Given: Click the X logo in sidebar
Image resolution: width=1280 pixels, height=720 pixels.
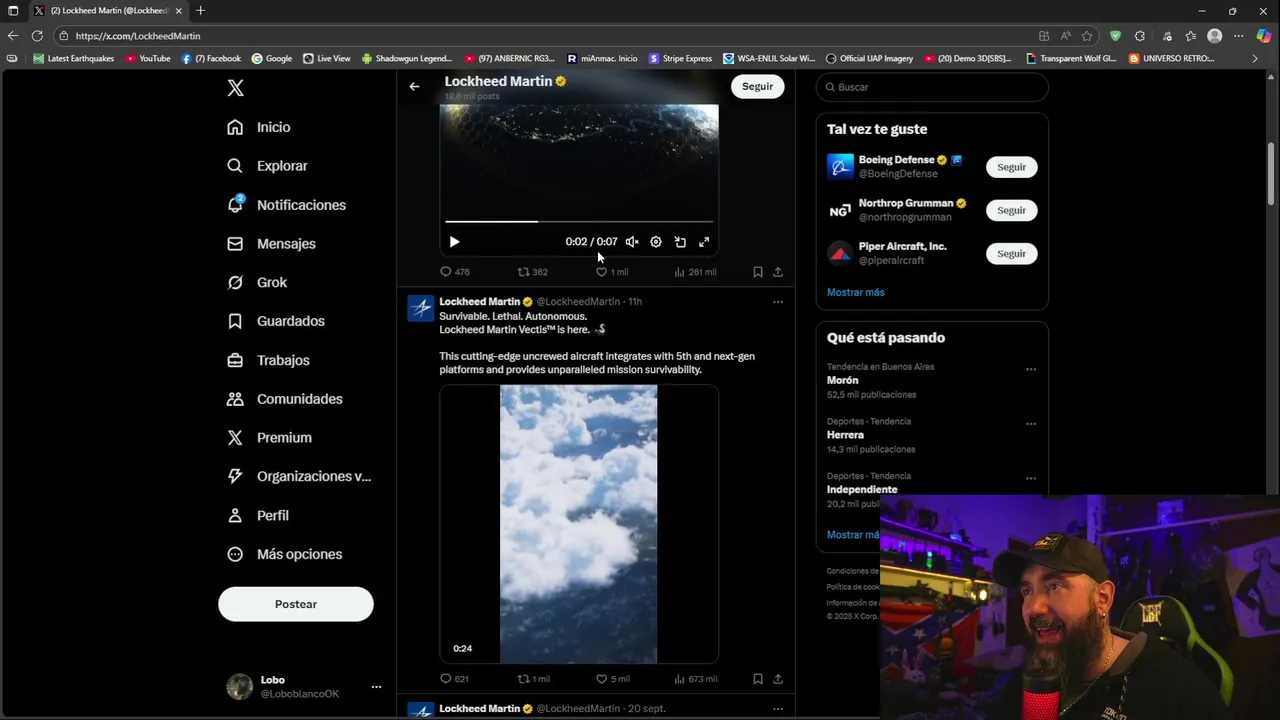Looking at the screenshot, I should tap(235, 88).
